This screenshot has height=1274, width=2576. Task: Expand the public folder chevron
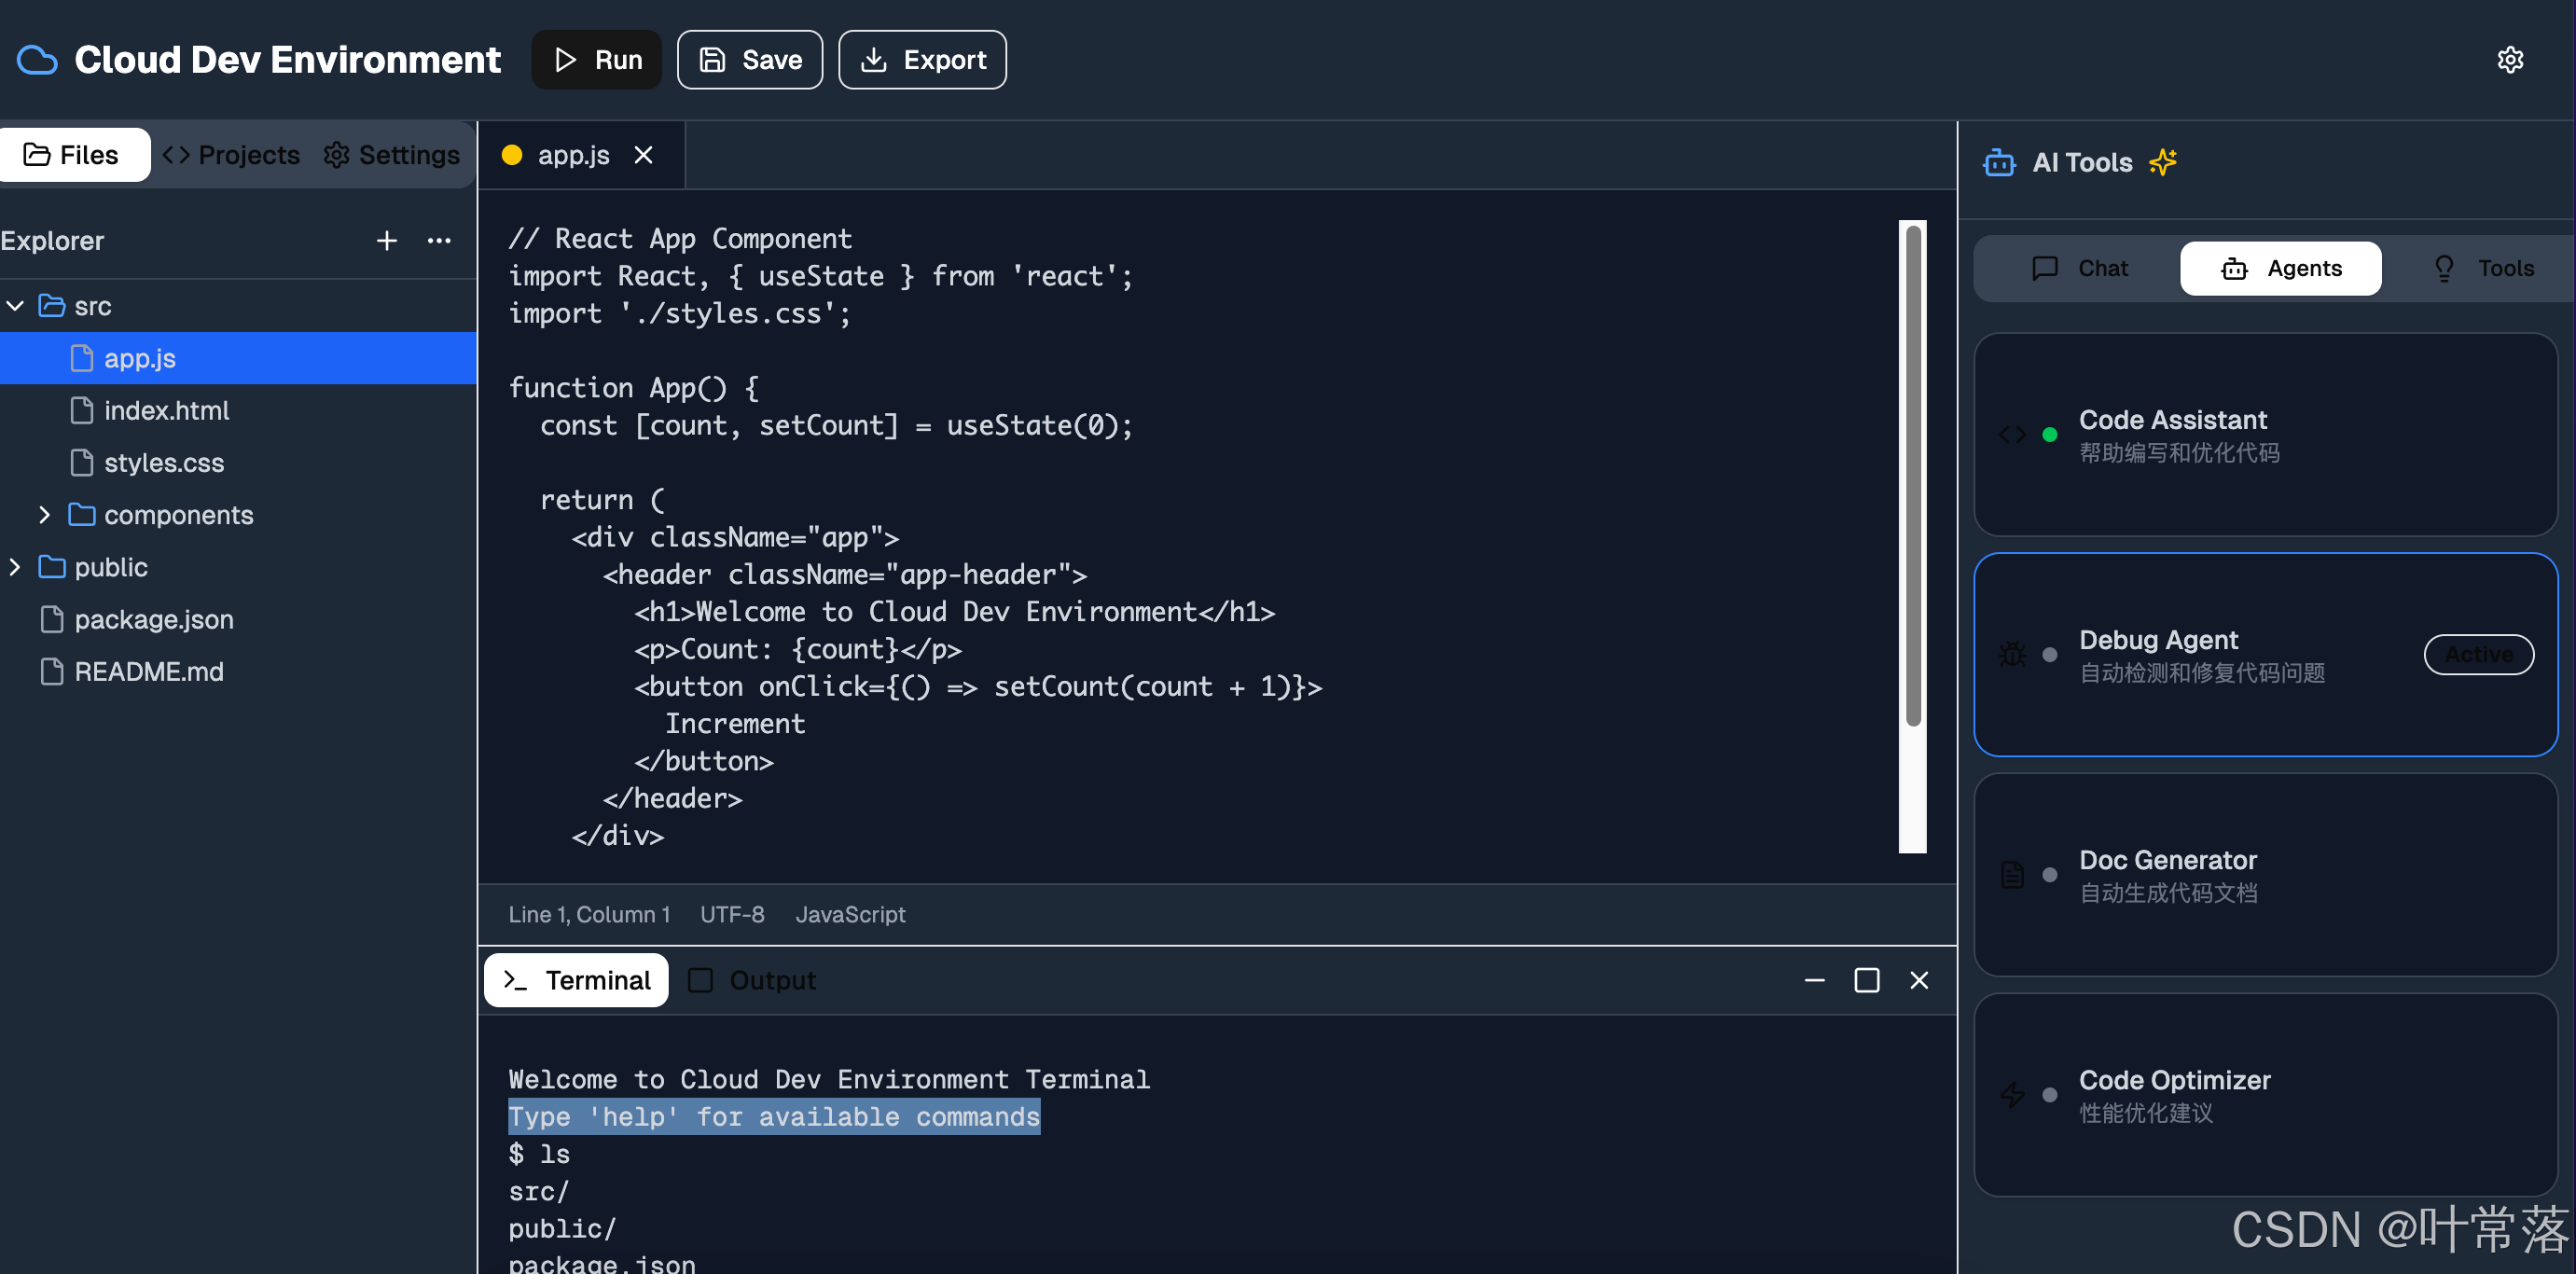[15, 567]
